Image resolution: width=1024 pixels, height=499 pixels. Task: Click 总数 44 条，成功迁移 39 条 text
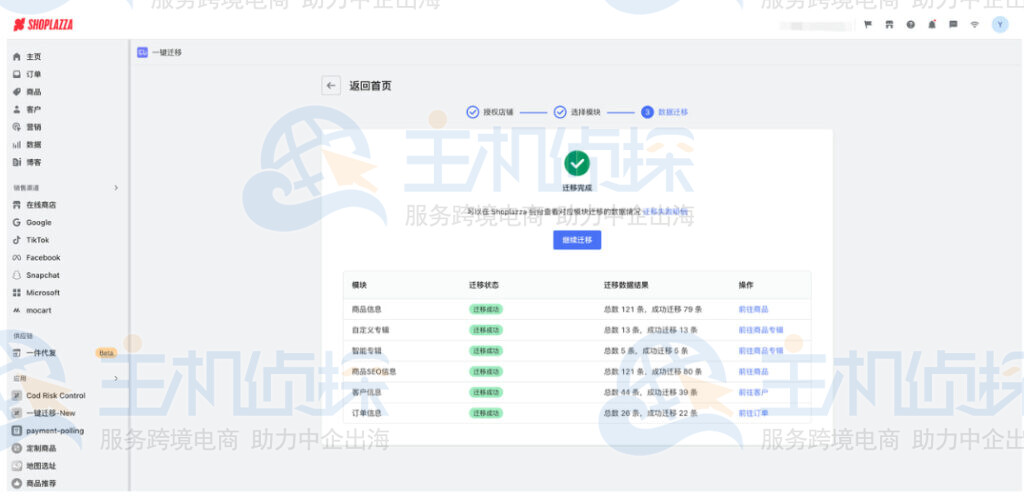click(650, 393)
